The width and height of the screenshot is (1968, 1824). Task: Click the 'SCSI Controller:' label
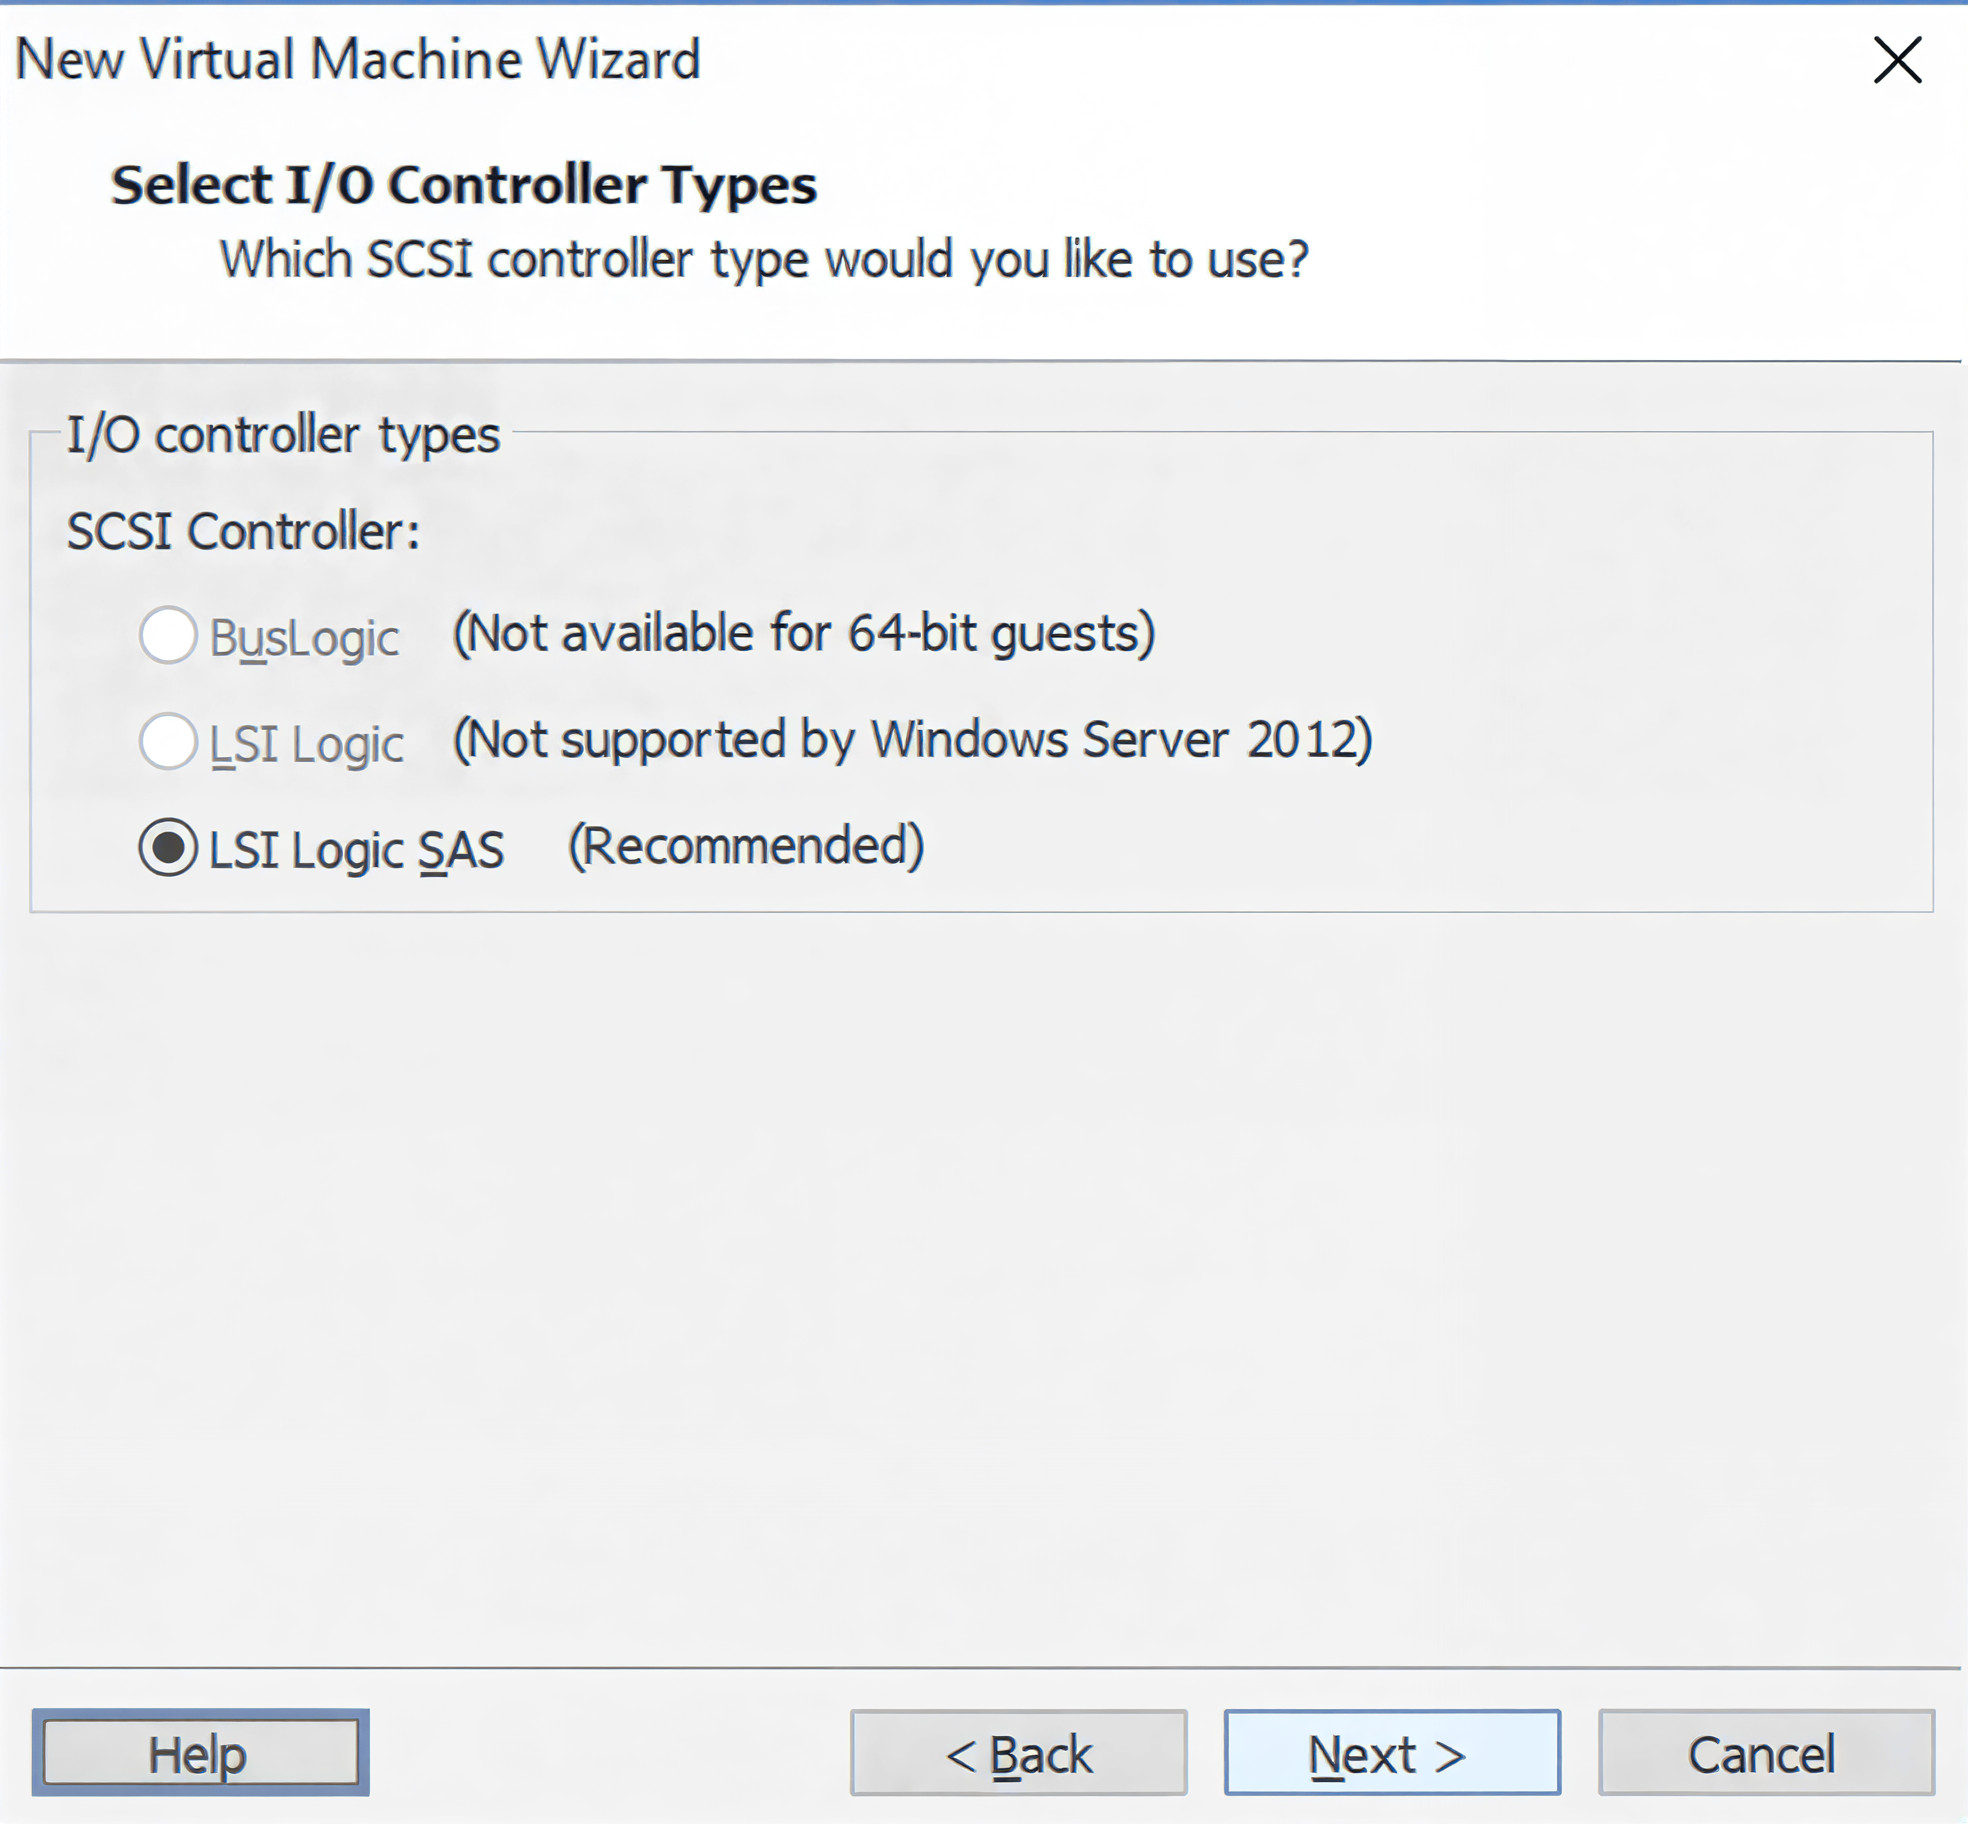pos(243,531)
